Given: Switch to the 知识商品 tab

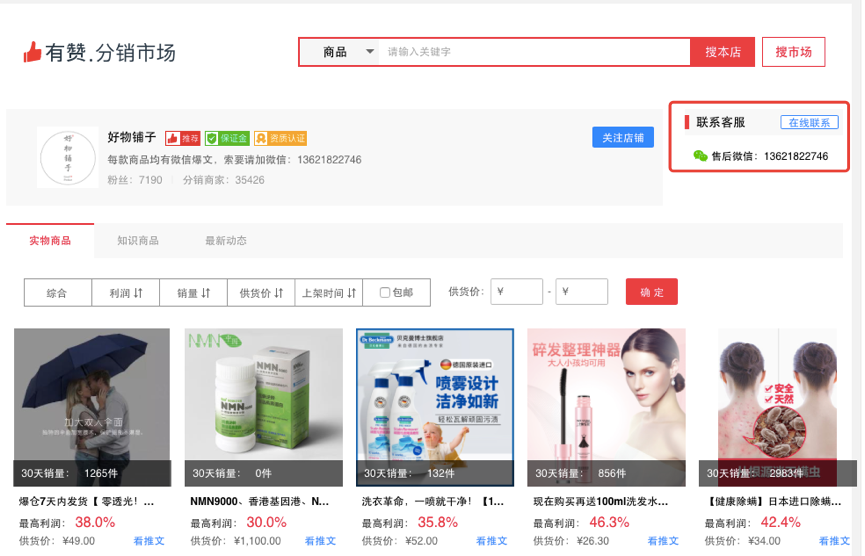Looking at the screenshot, I should [x=138, y=240].
